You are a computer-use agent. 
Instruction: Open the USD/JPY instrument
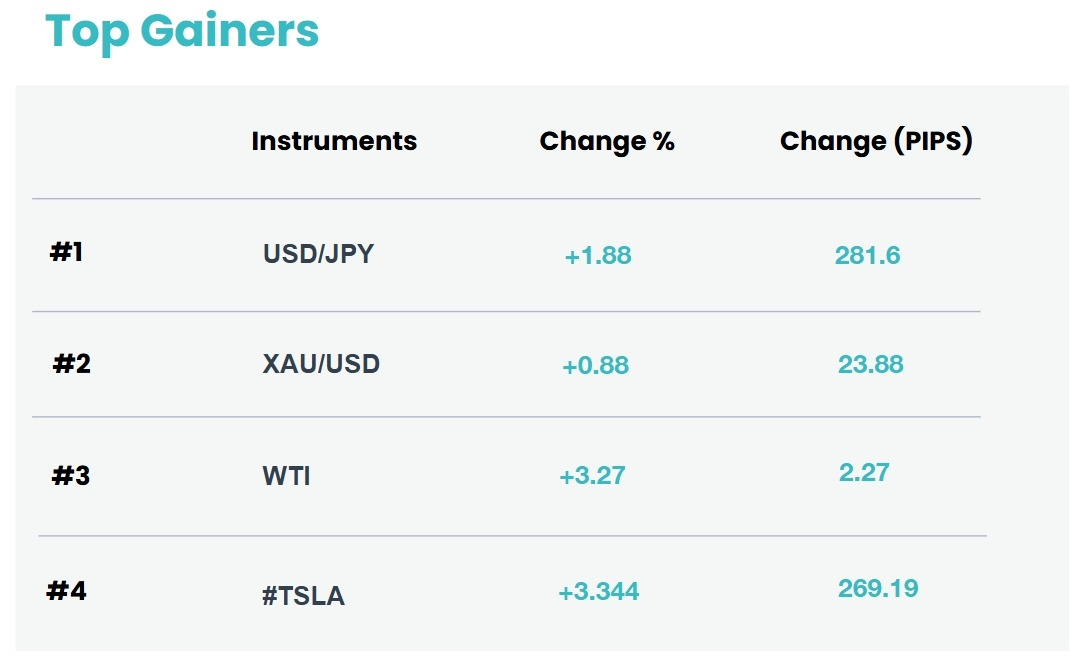coord(319,254)
